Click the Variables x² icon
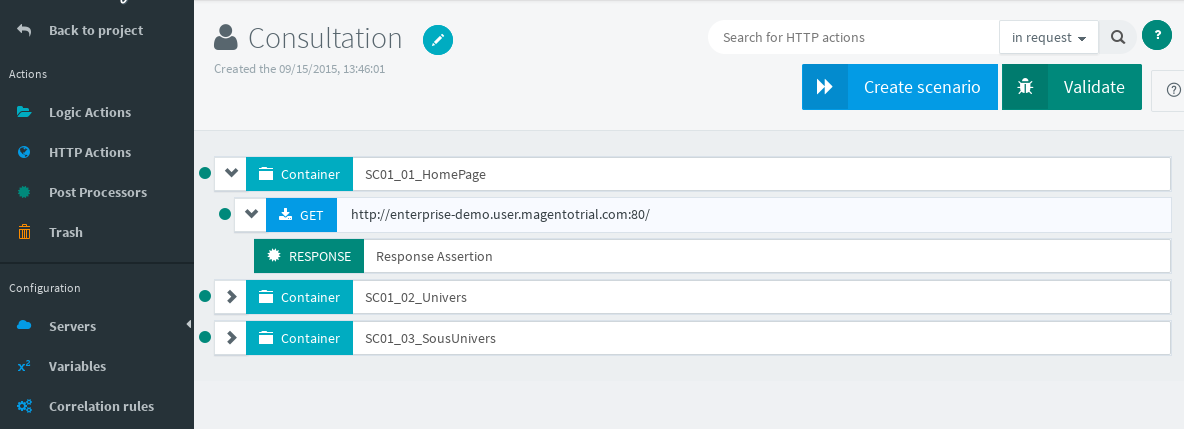This screenshot has width=1184, height=429. (x=24, y=366)
